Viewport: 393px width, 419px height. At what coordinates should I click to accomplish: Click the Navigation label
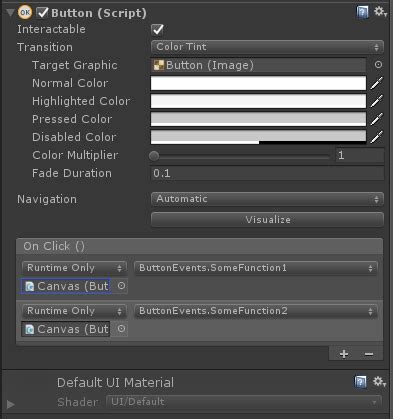click(47, 199)
